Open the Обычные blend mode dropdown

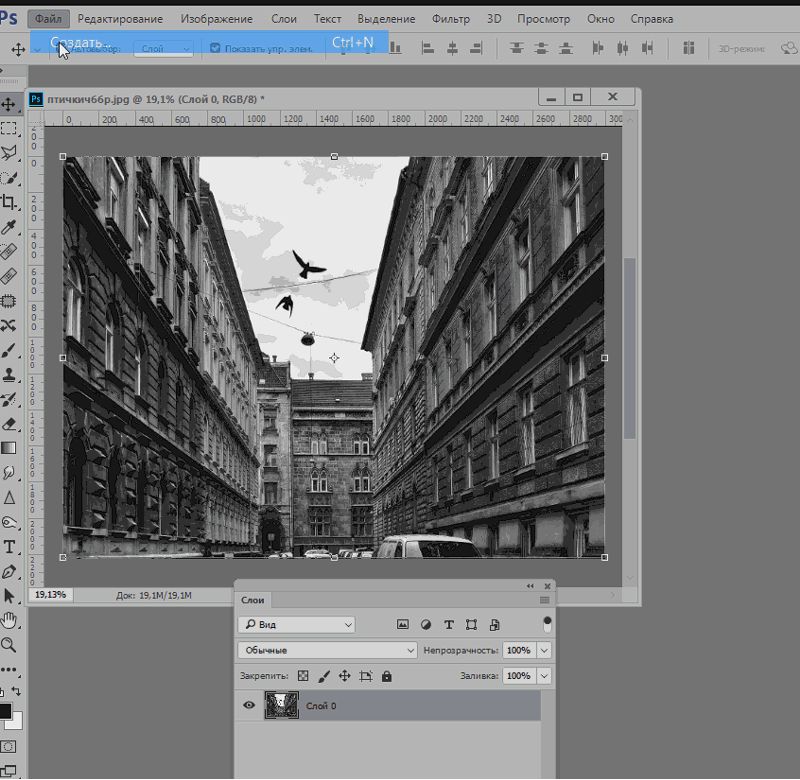tap(328, 650)
